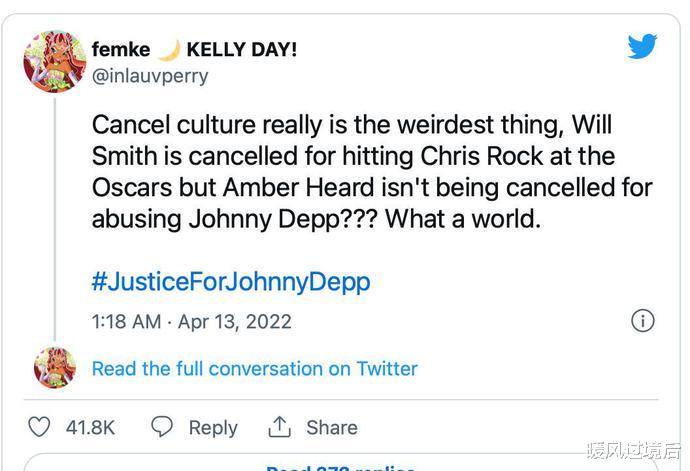Click the share arrow icon
The height and width of the screenshot is (471, 690).
[x=279, y=427]
